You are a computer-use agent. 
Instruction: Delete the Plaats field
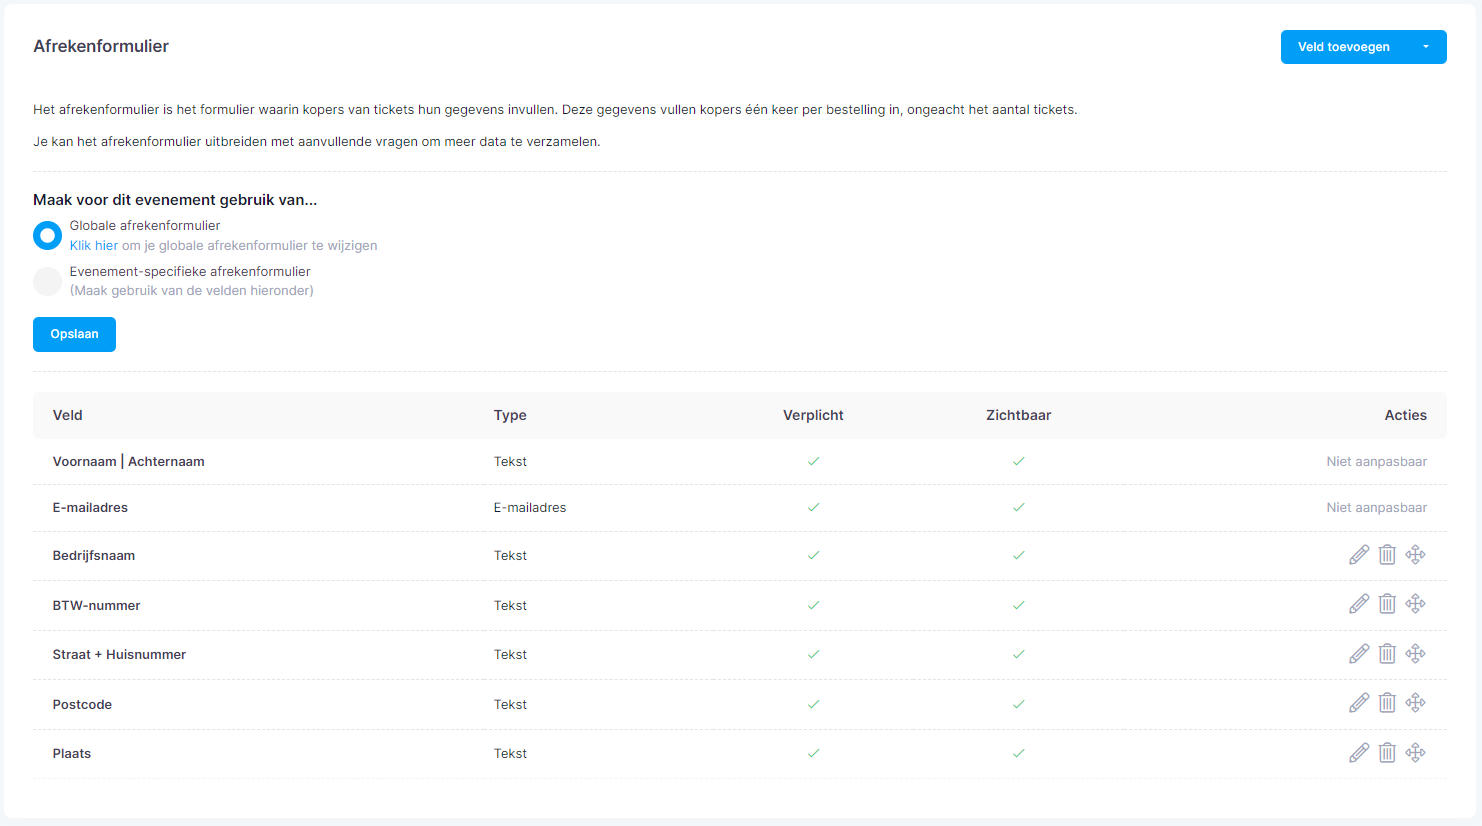[1387, 753]
